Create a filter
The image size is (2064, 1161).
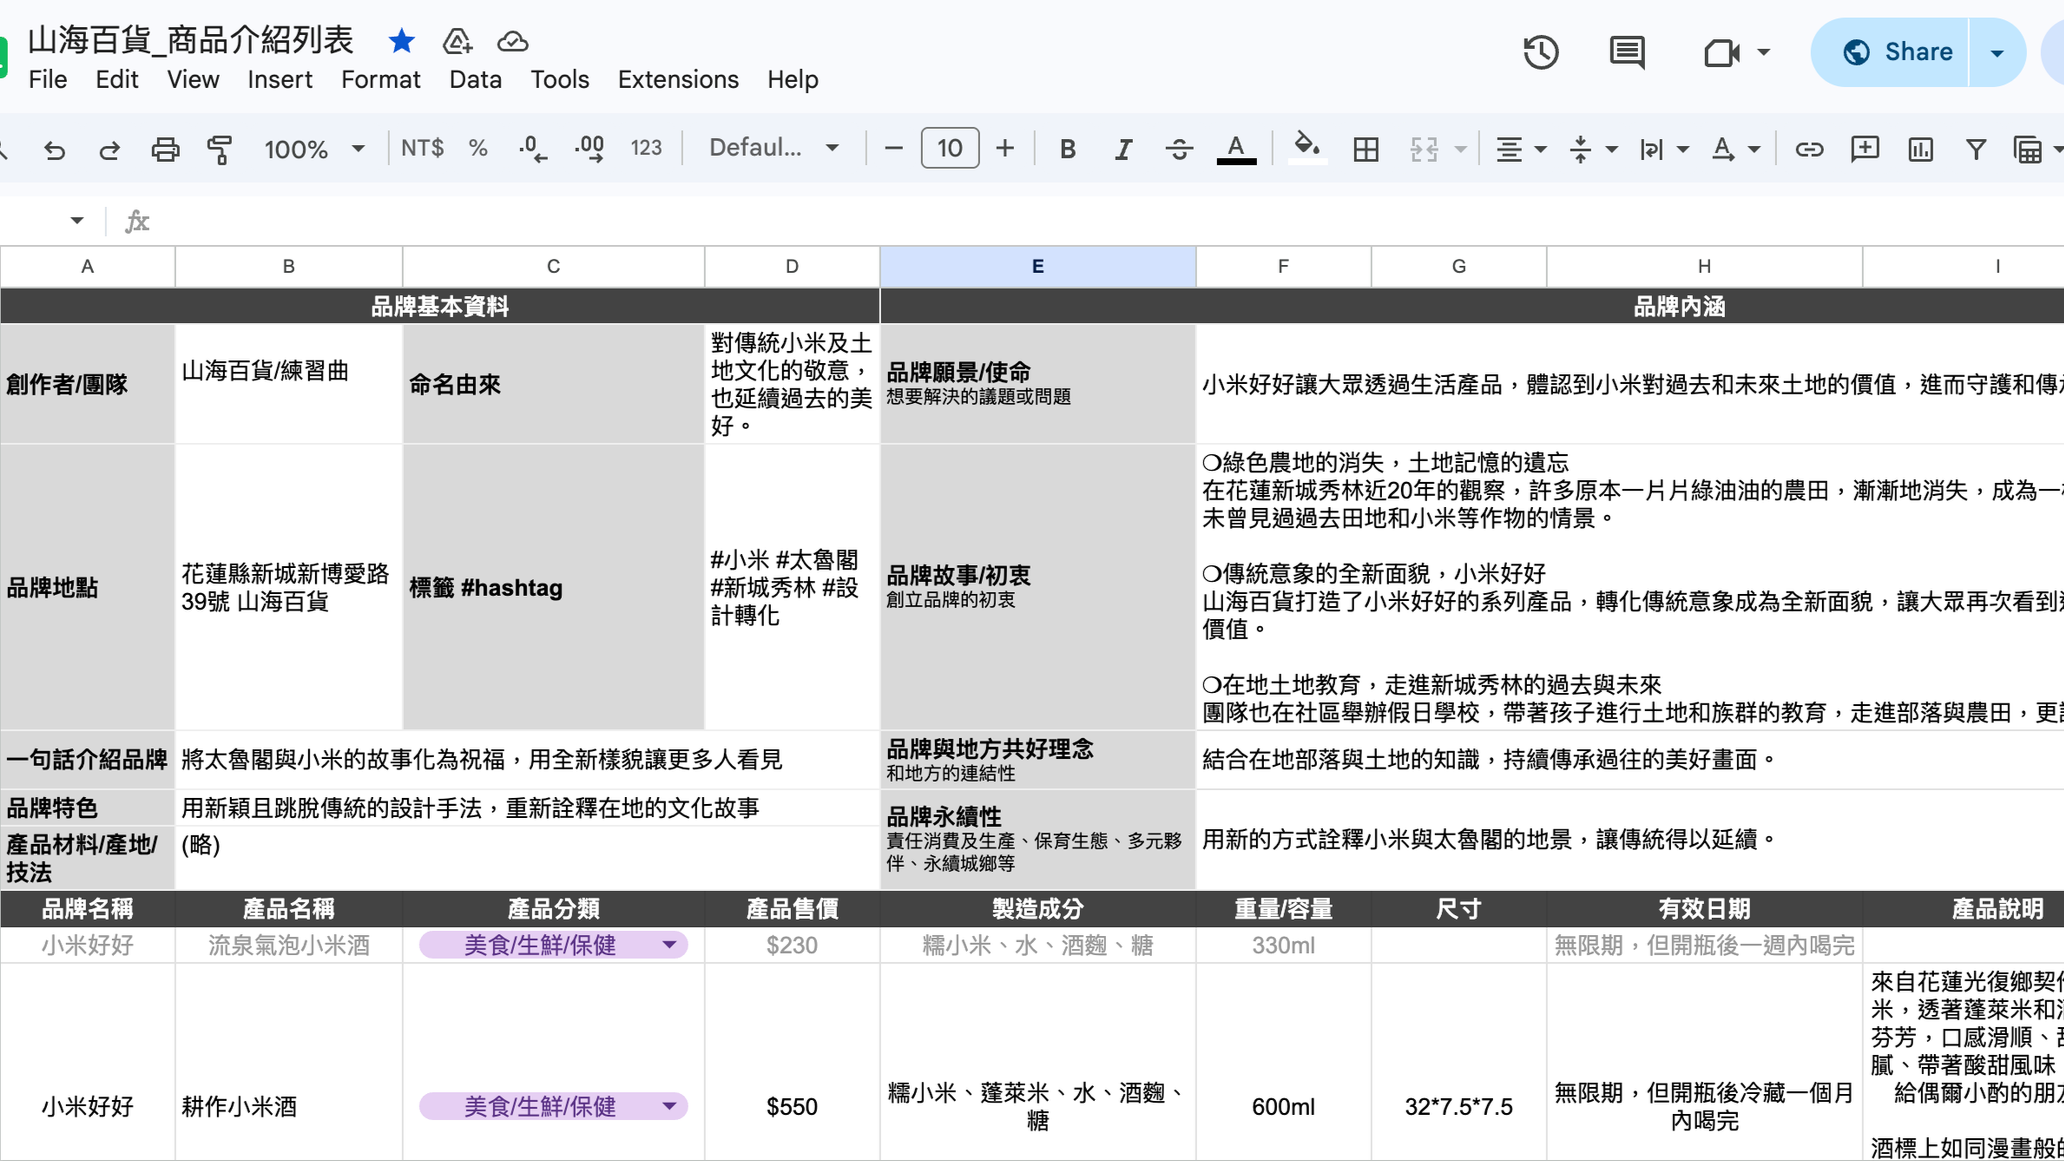1975,149
